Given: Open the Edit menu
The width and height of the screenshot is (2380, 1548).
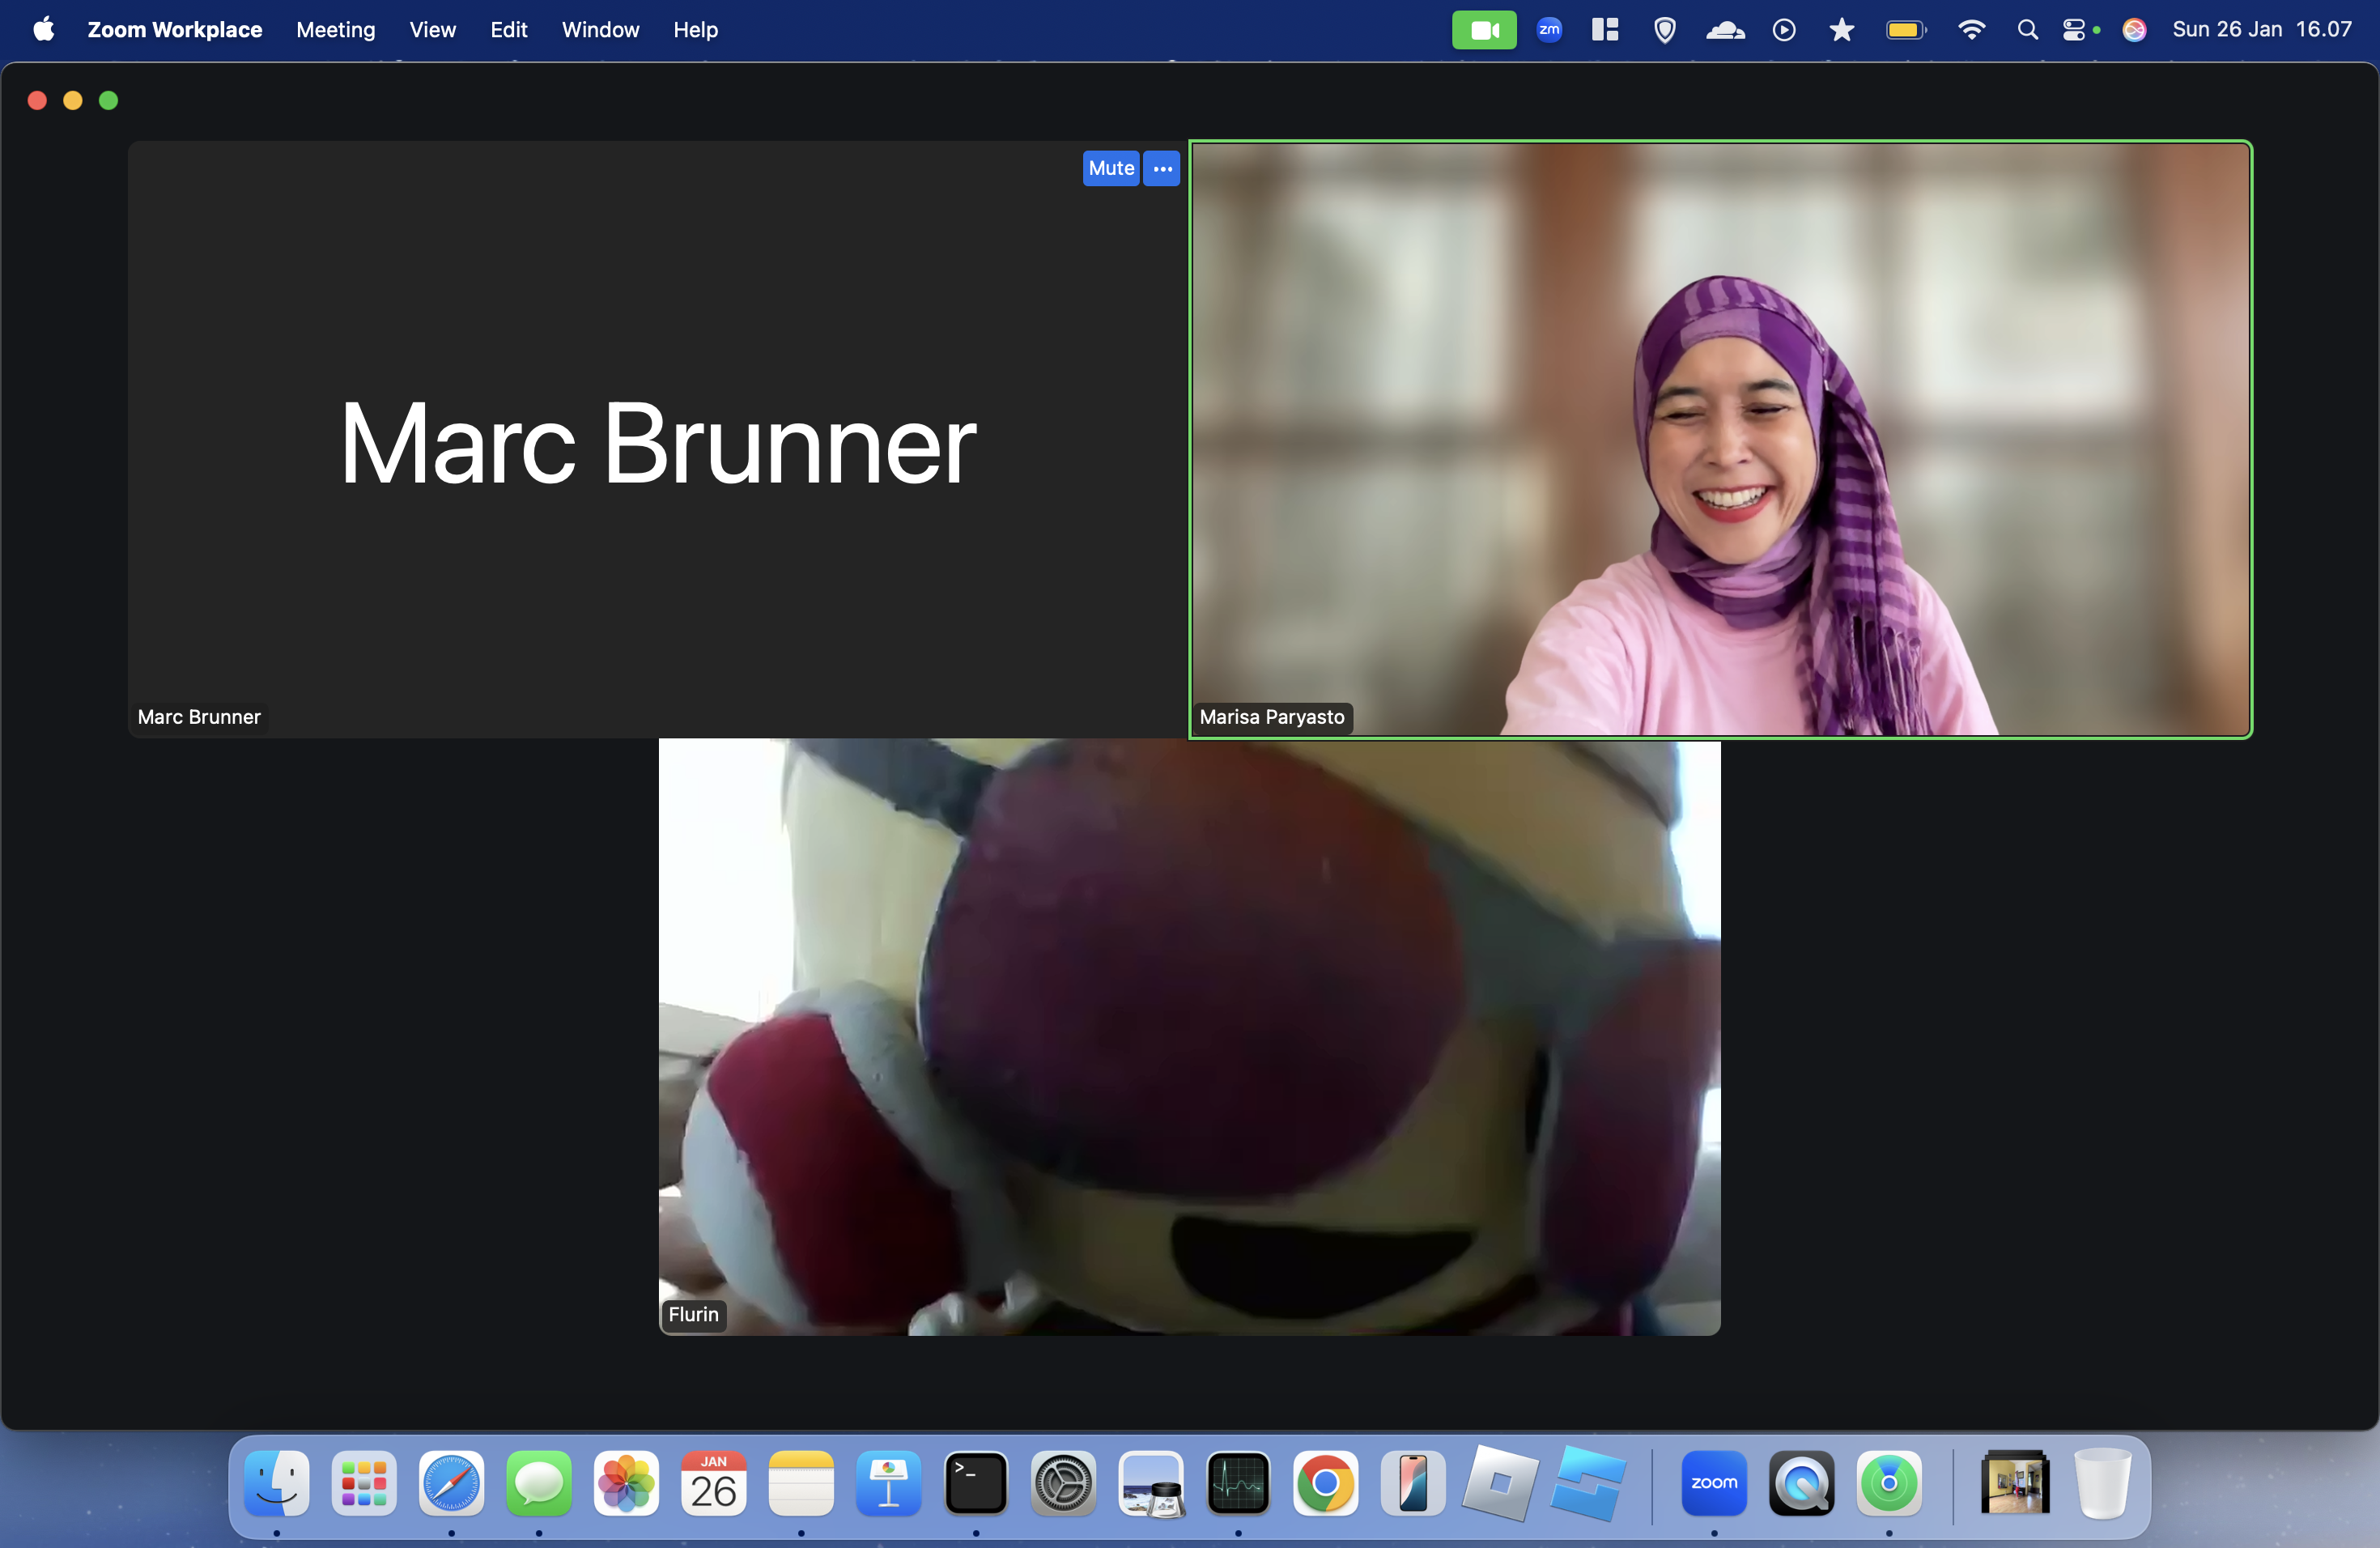Looking at the screenshot, I should coord(509,30).
